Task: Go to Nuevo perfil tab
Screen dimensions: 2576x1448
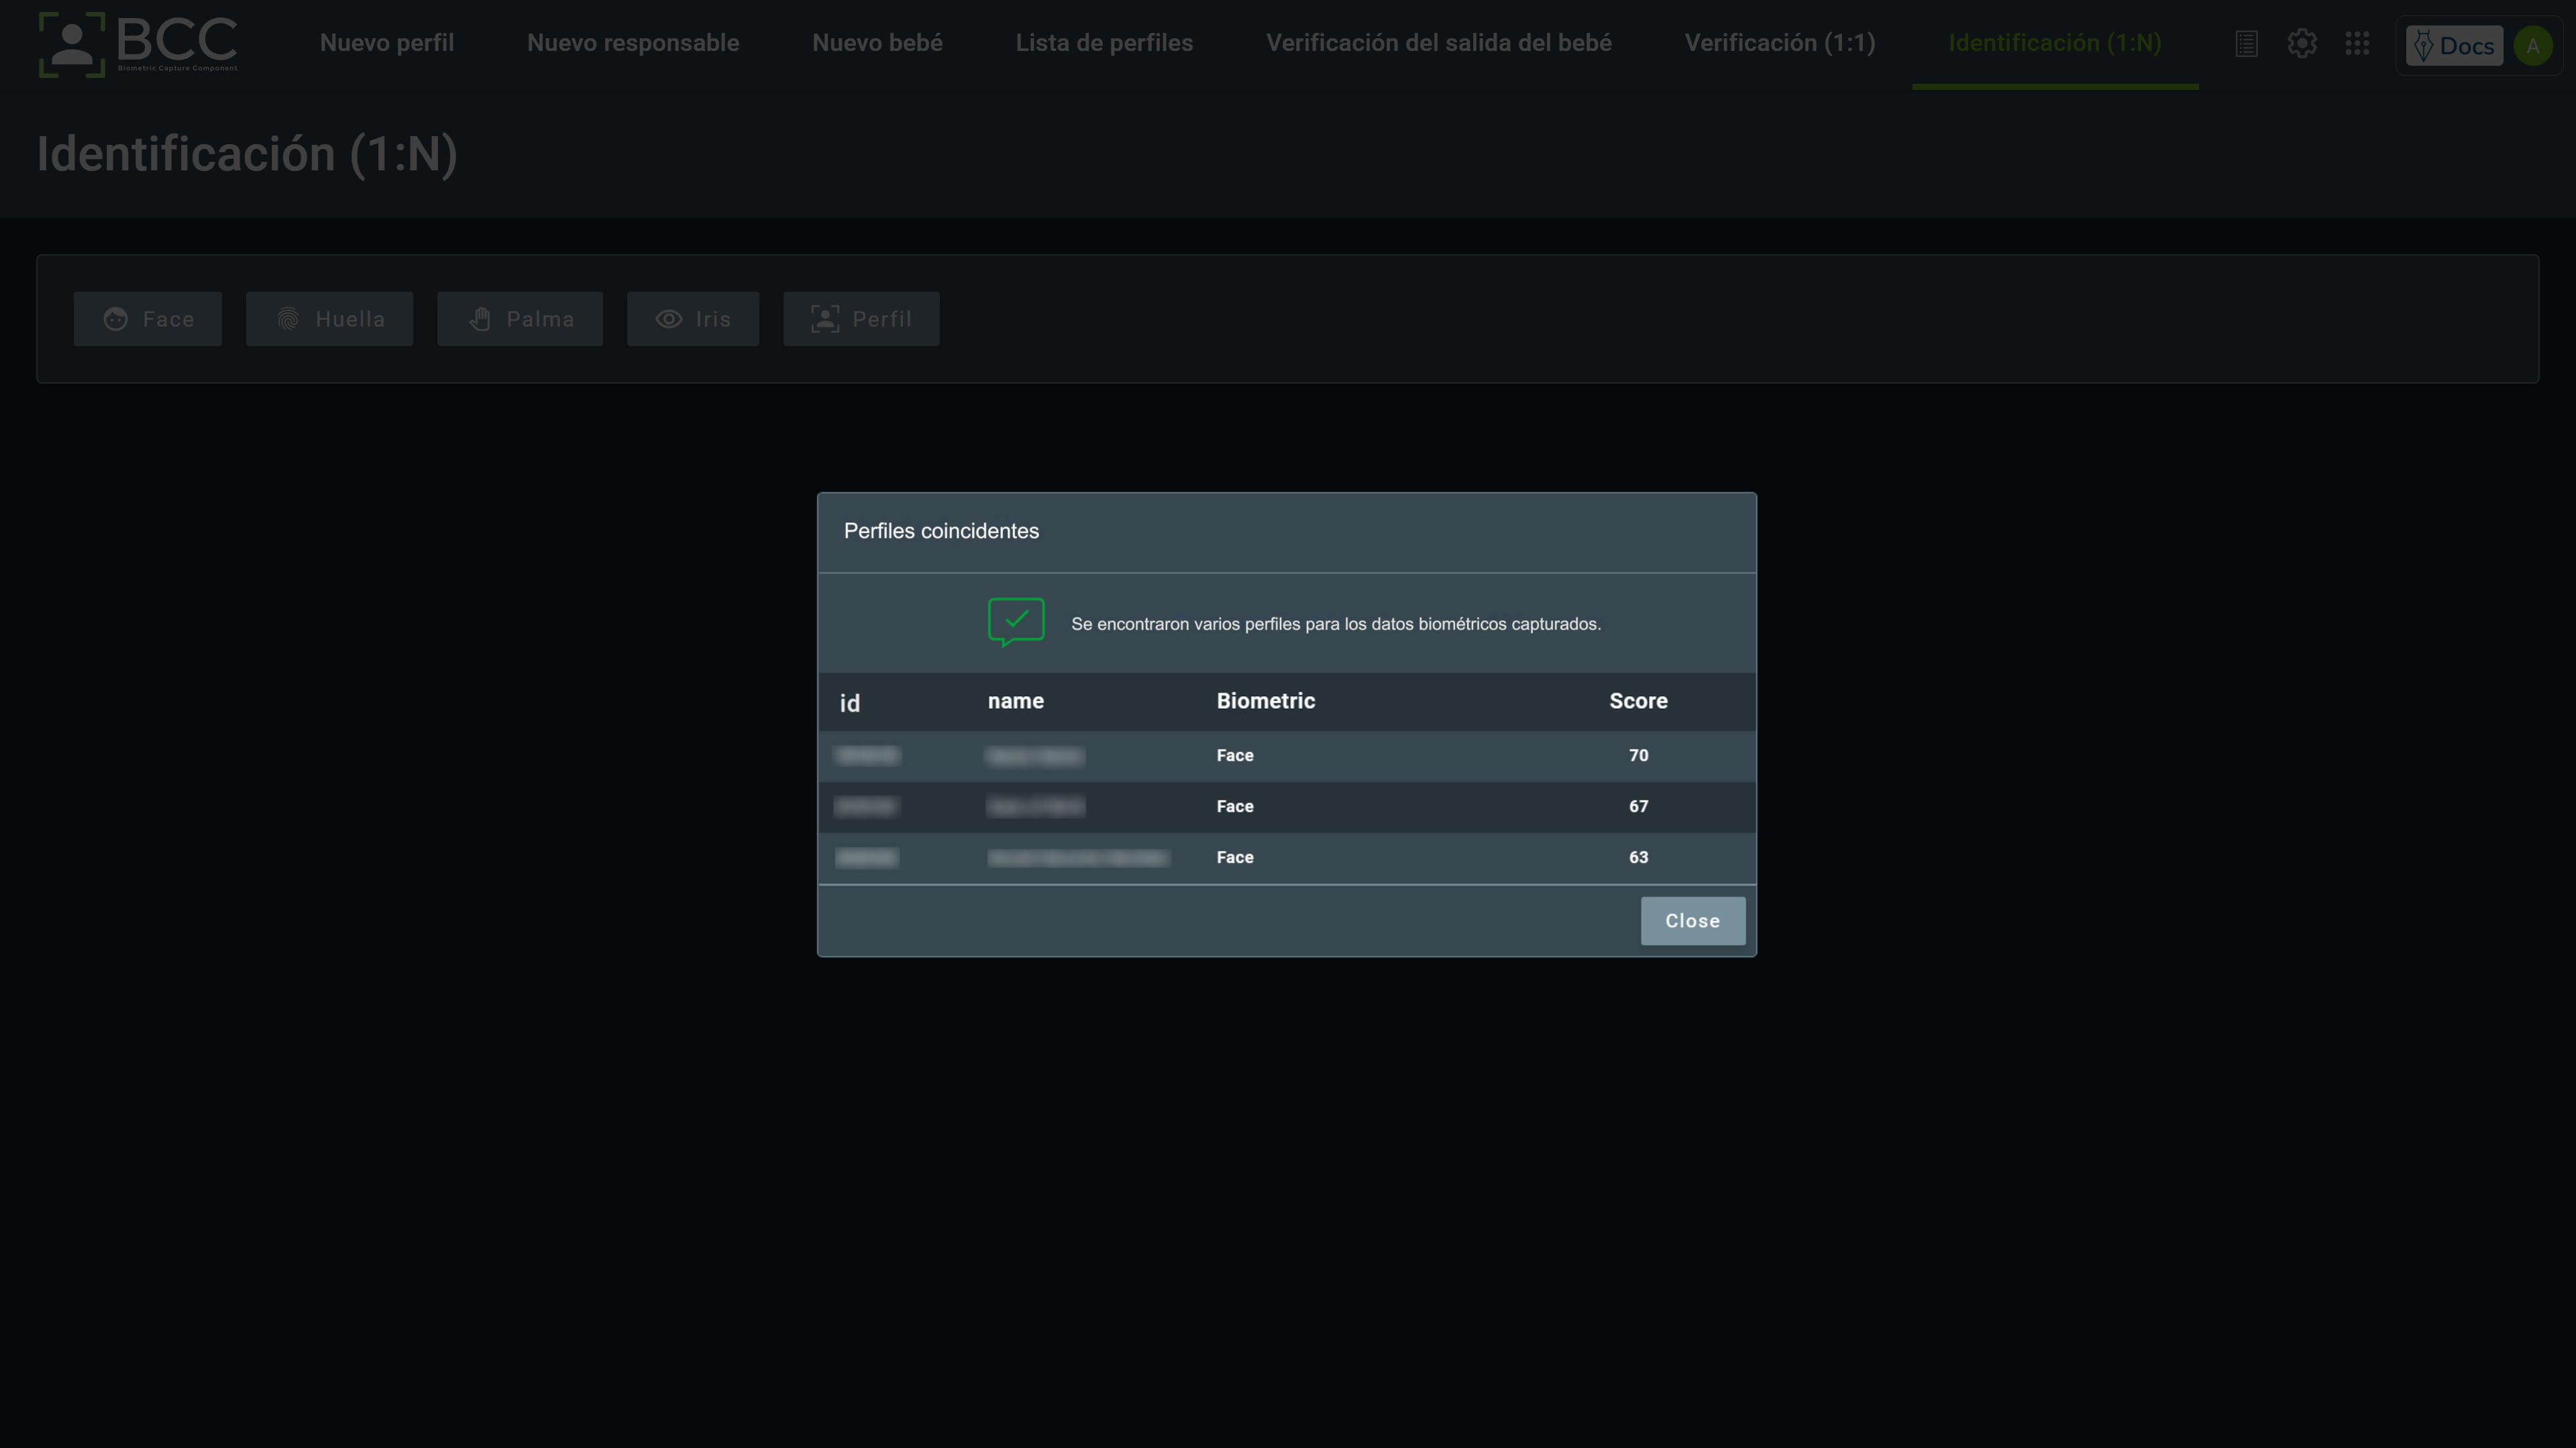Action: [x=387, y=43]
